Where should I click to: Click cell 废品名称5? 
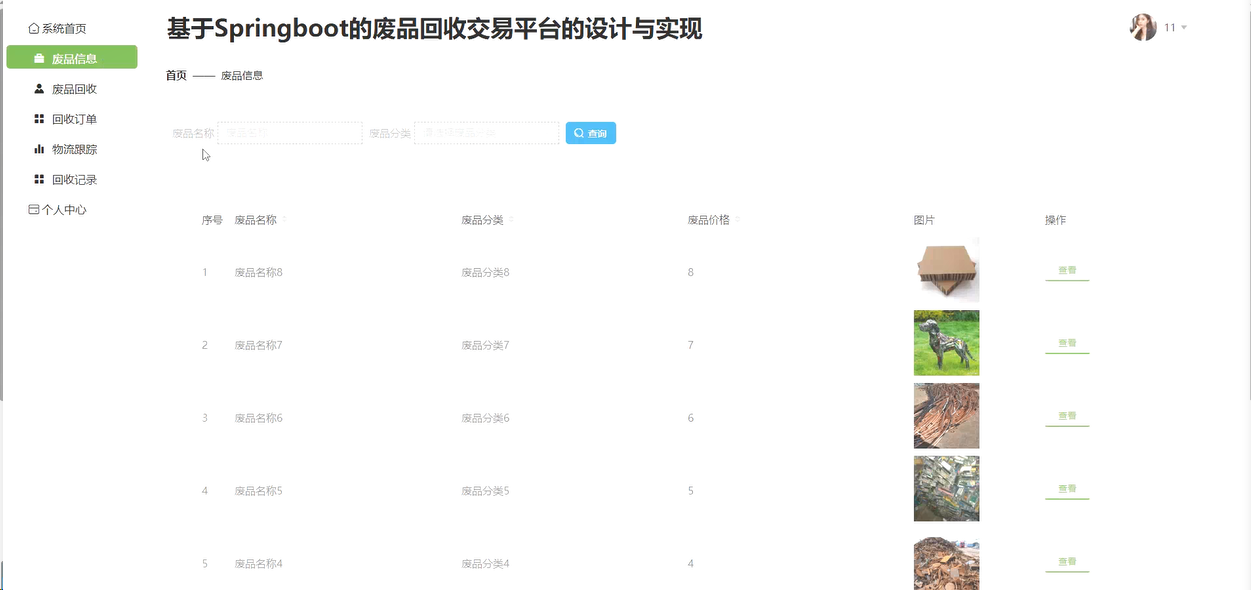click(x=259, y=491)
